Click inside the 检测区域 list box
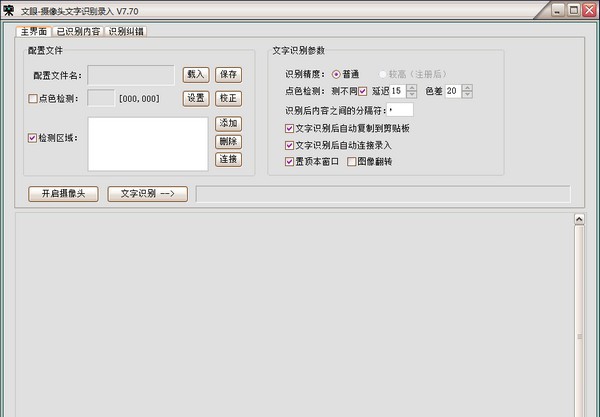The width and height of the screenshot is (600, 417). point(148,144)
